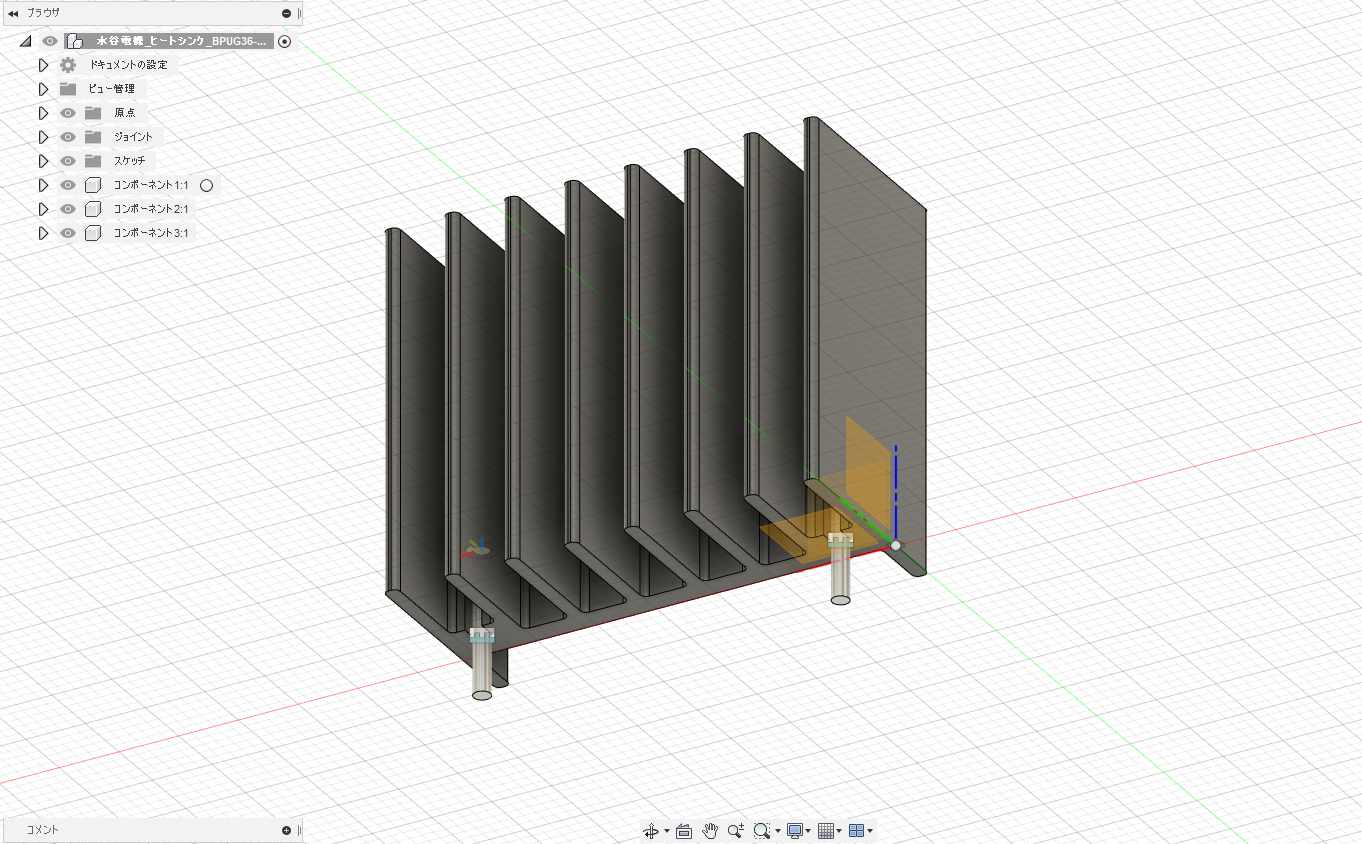
Task: Activate コンポーネント1:1 via its radio circle
Action: [206, 185]
